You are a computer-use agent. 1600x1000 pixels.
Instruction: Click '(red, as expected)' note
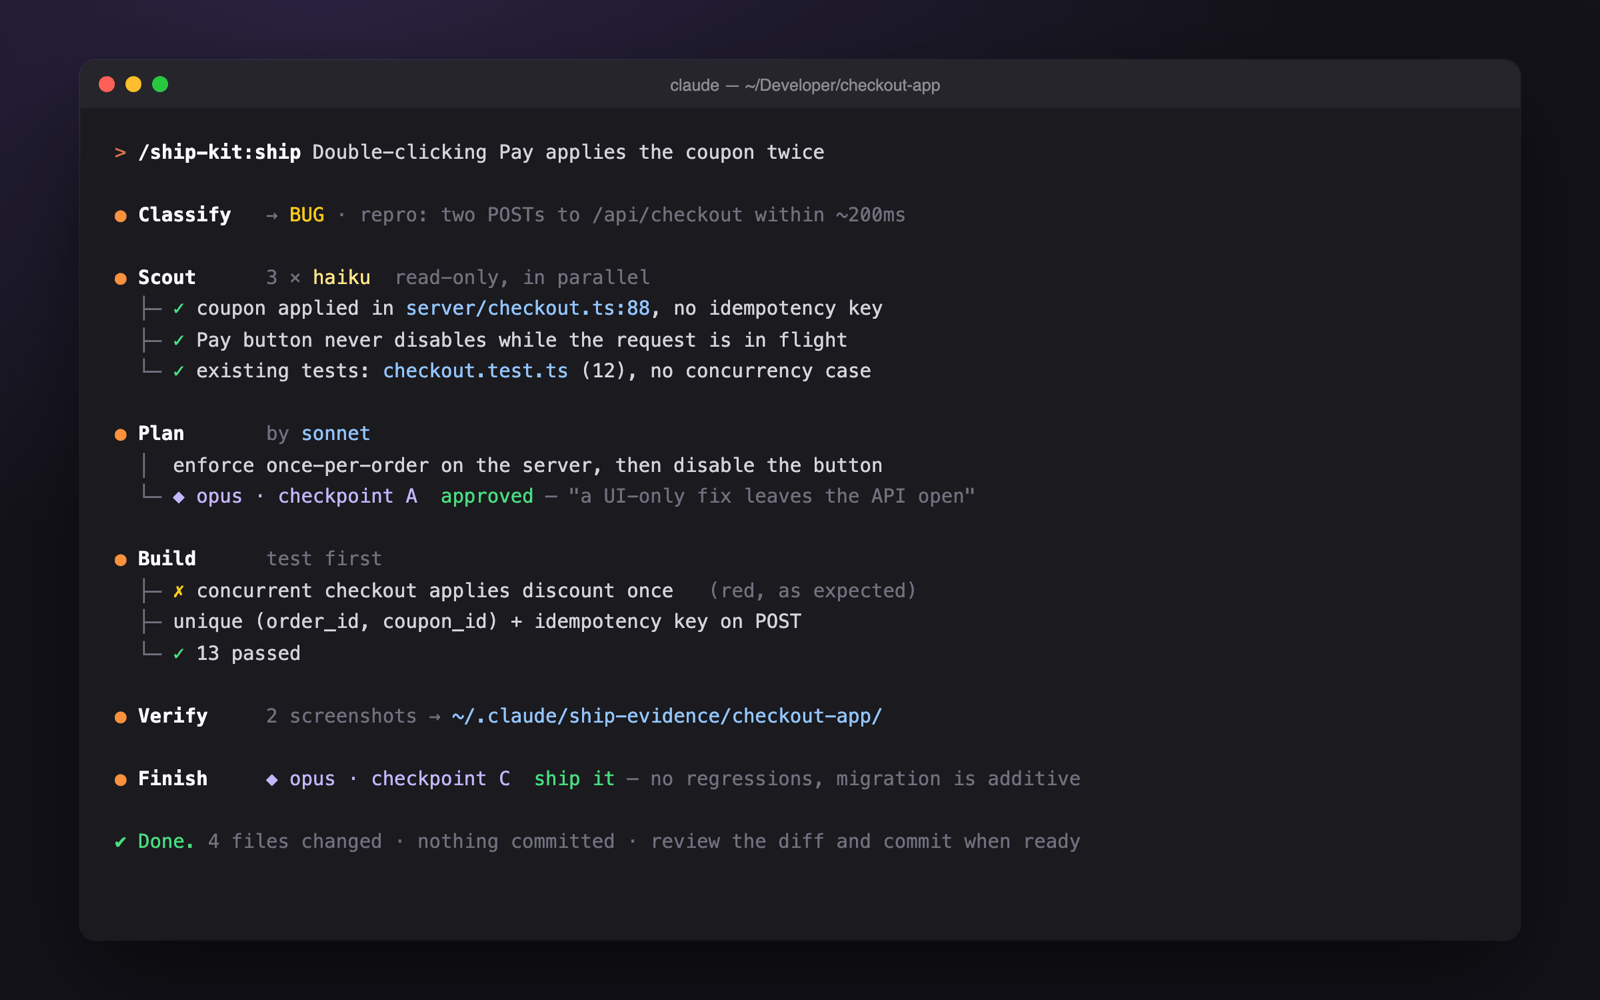(x=812, y=590)
